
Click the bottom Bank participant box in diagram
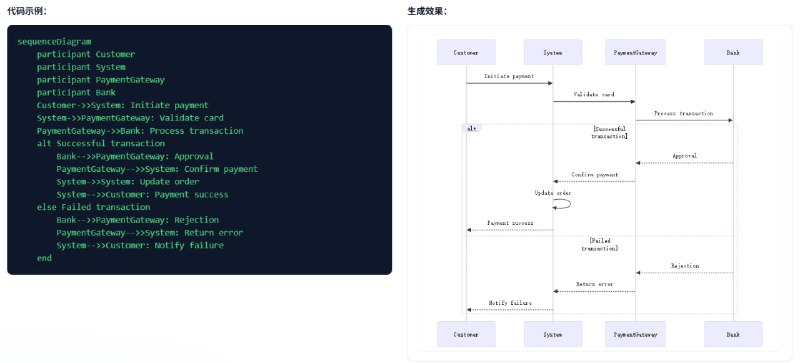click(733, 334)
